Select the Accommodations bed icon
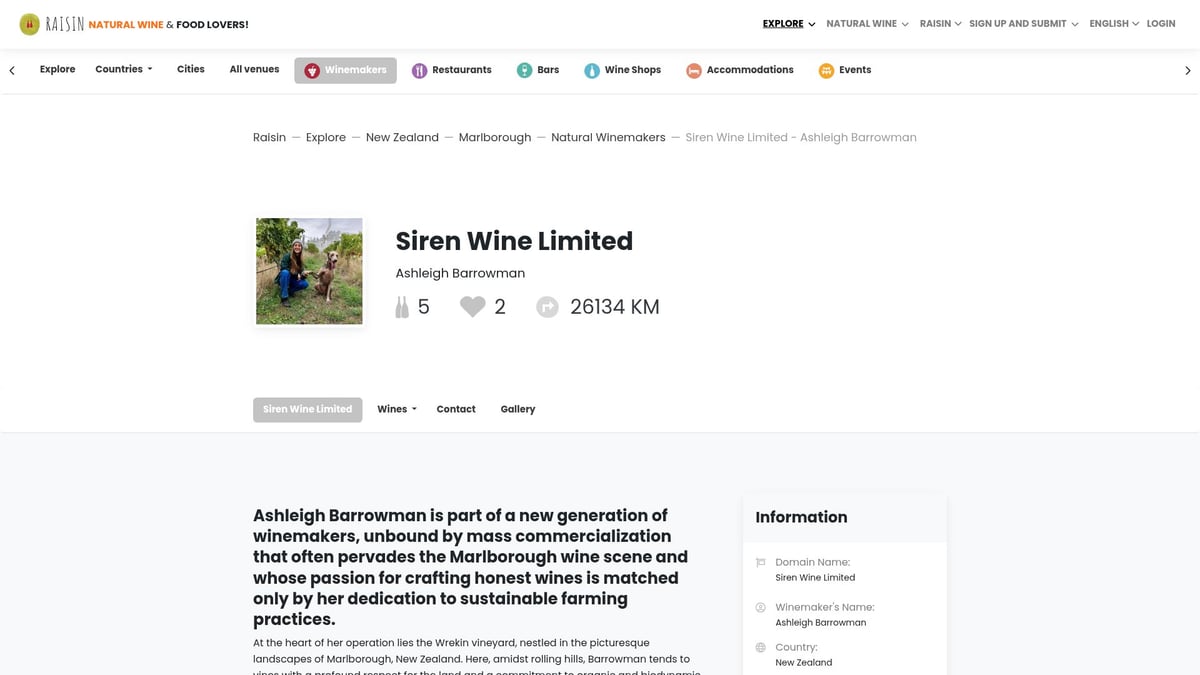 694,70
